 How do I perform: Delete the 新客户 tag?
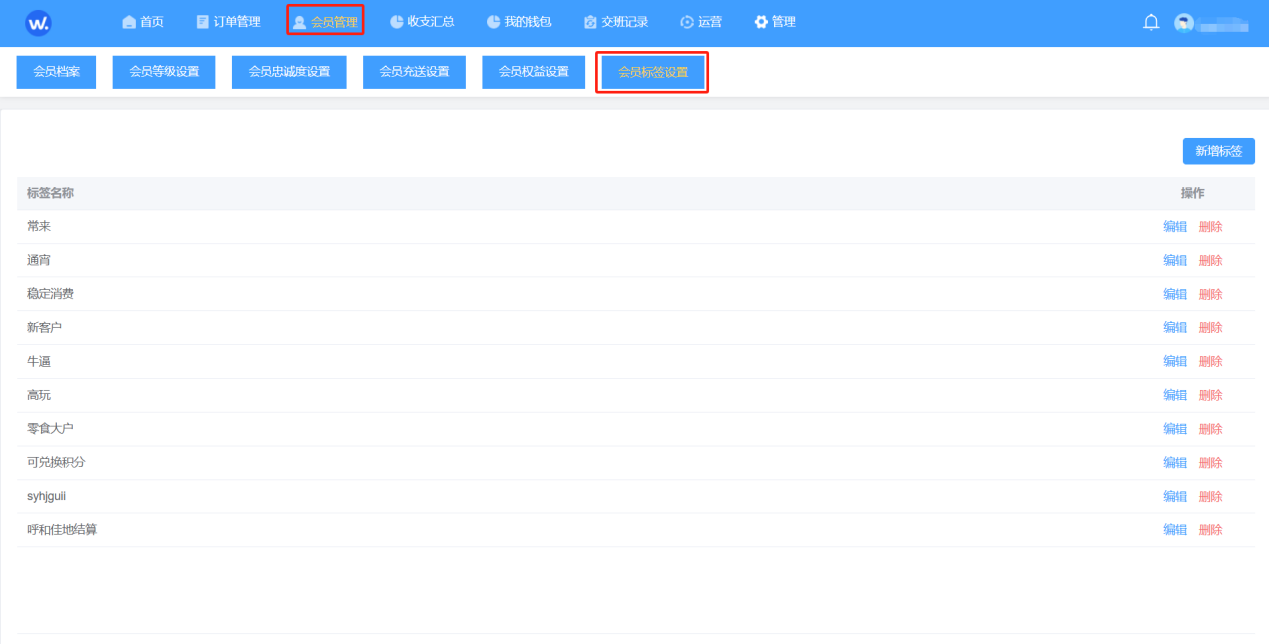1210,328
